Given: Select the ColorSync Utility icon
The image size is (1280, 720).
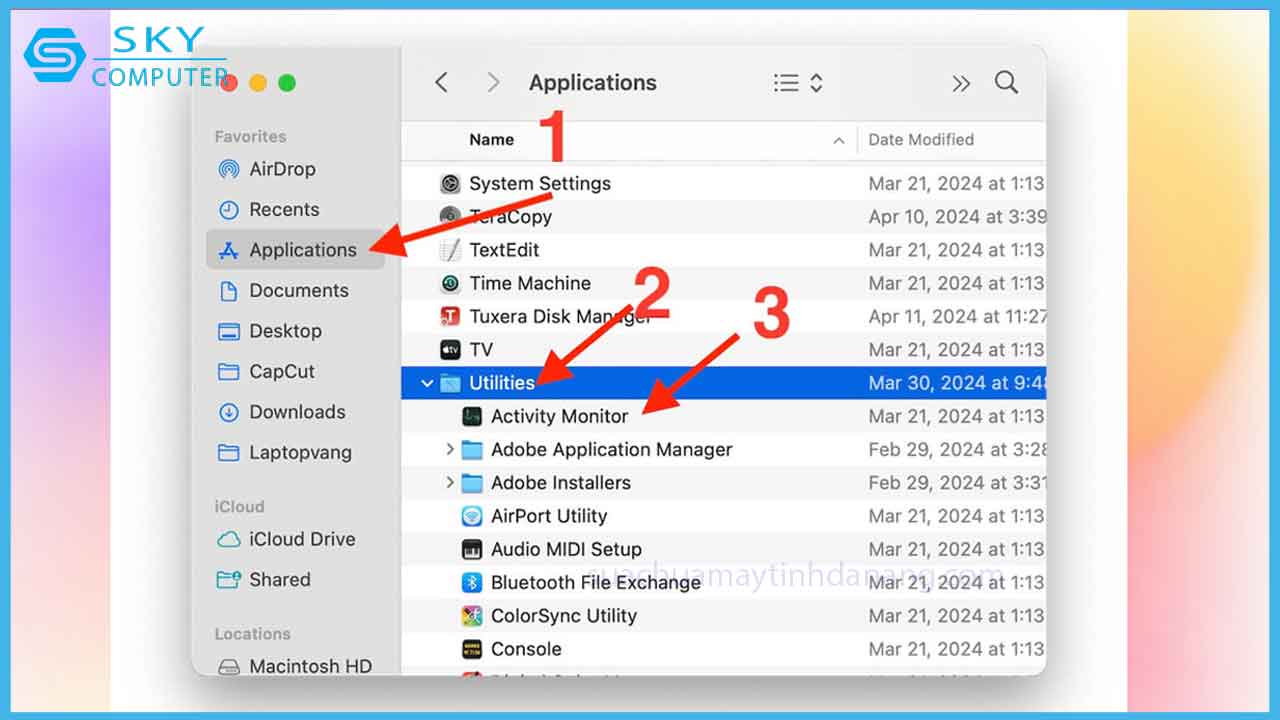Looking at the screenshot, I should [x=472, y=616].
